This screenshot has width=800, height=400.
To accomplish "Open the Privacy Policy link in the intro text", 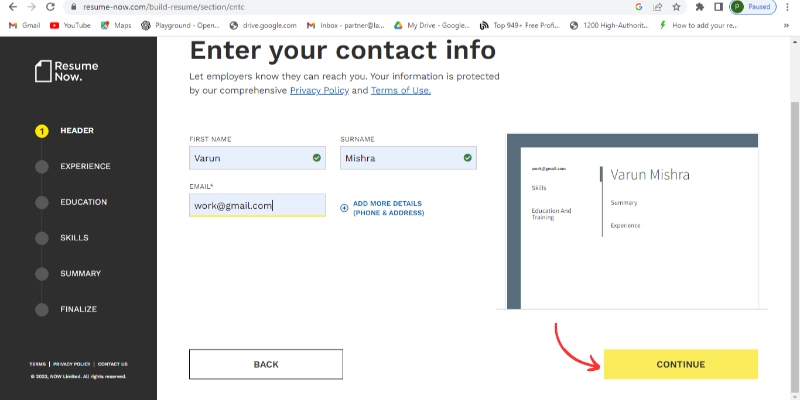I will tap(318, 91).
